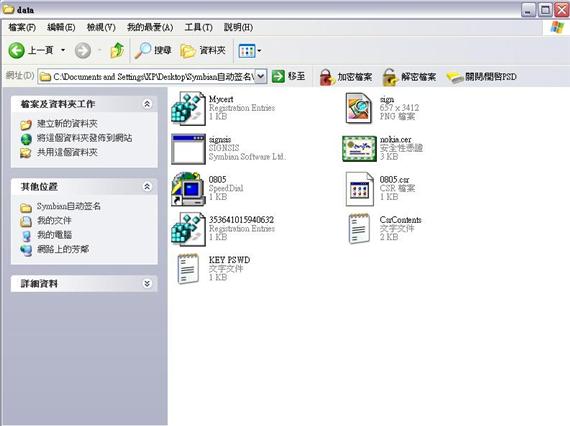Click the green Back arrow button
The image size is (570, 426).
(17, 50)
